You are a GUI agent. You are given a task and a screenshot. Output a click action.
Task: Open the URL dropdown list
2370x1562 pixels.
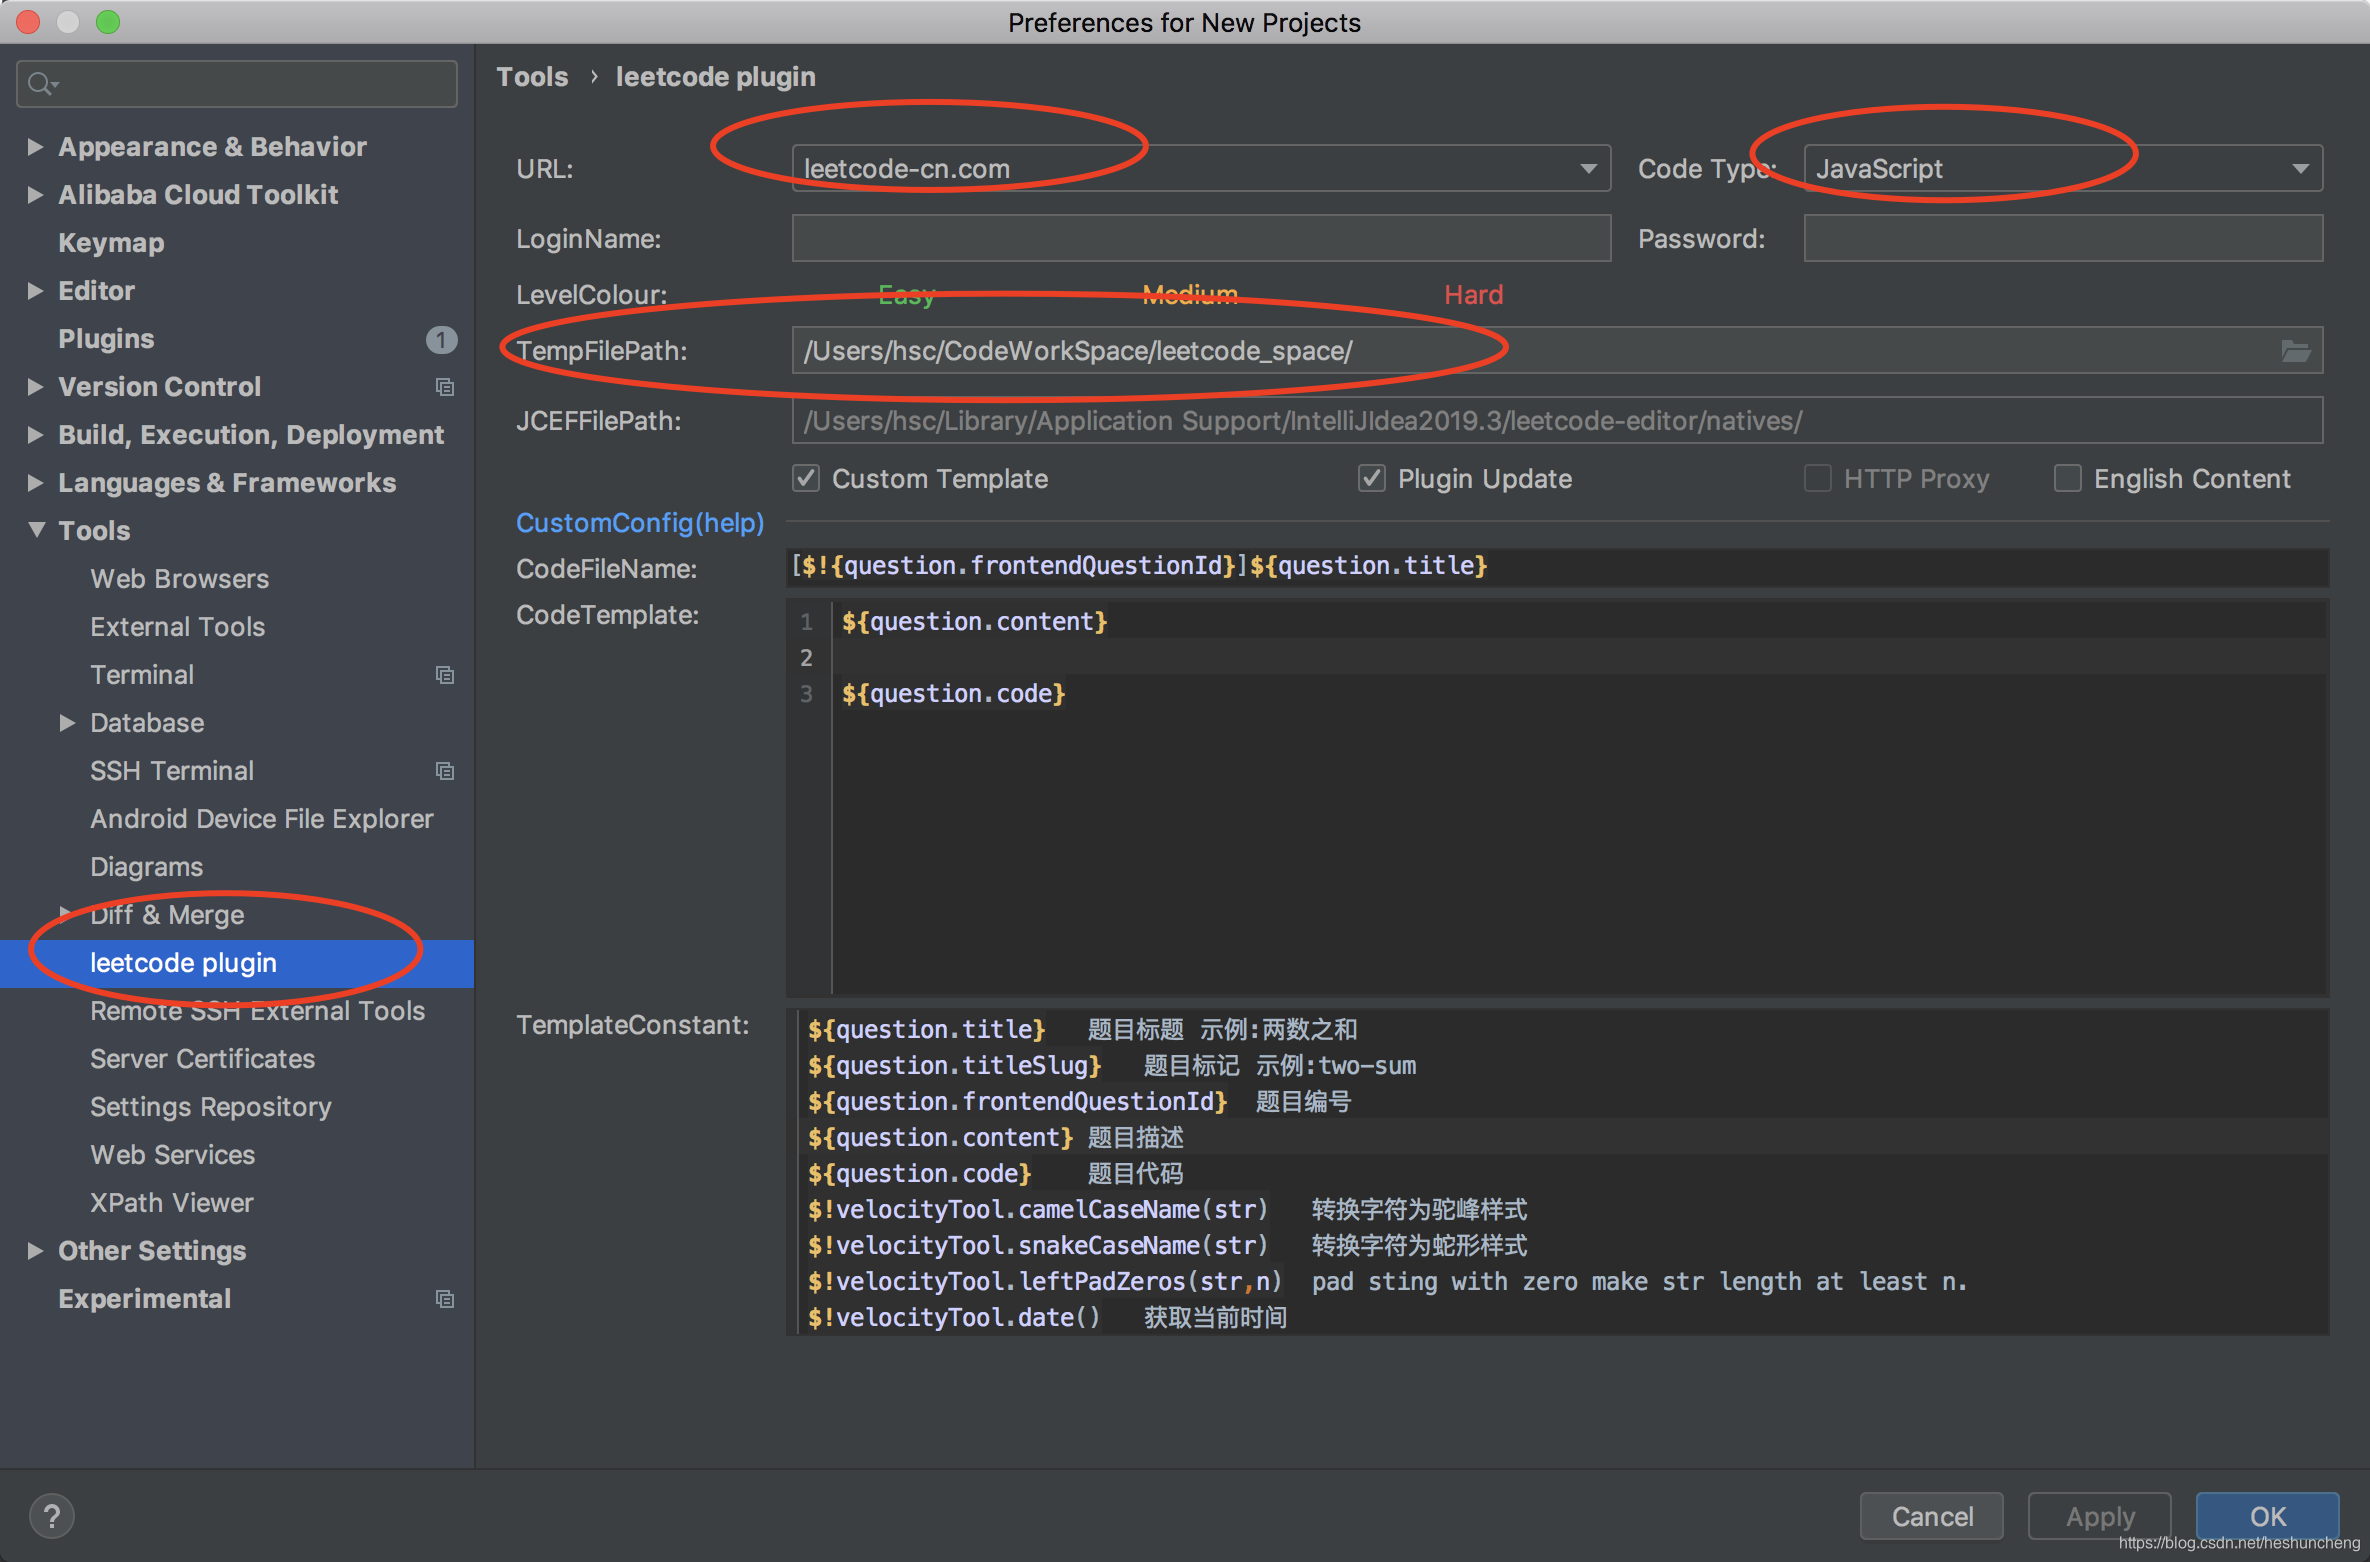[x=1588, y=168]
